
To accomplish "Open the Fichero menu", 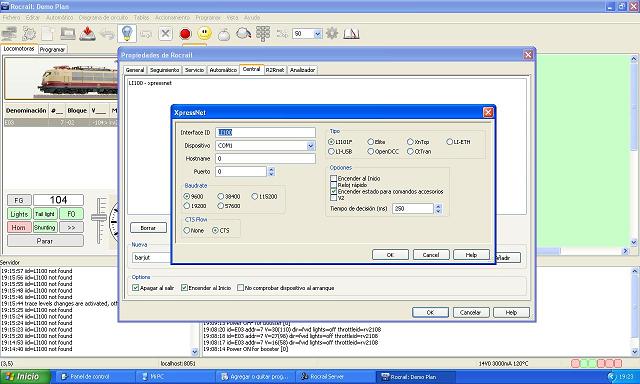I will point(11,18).
